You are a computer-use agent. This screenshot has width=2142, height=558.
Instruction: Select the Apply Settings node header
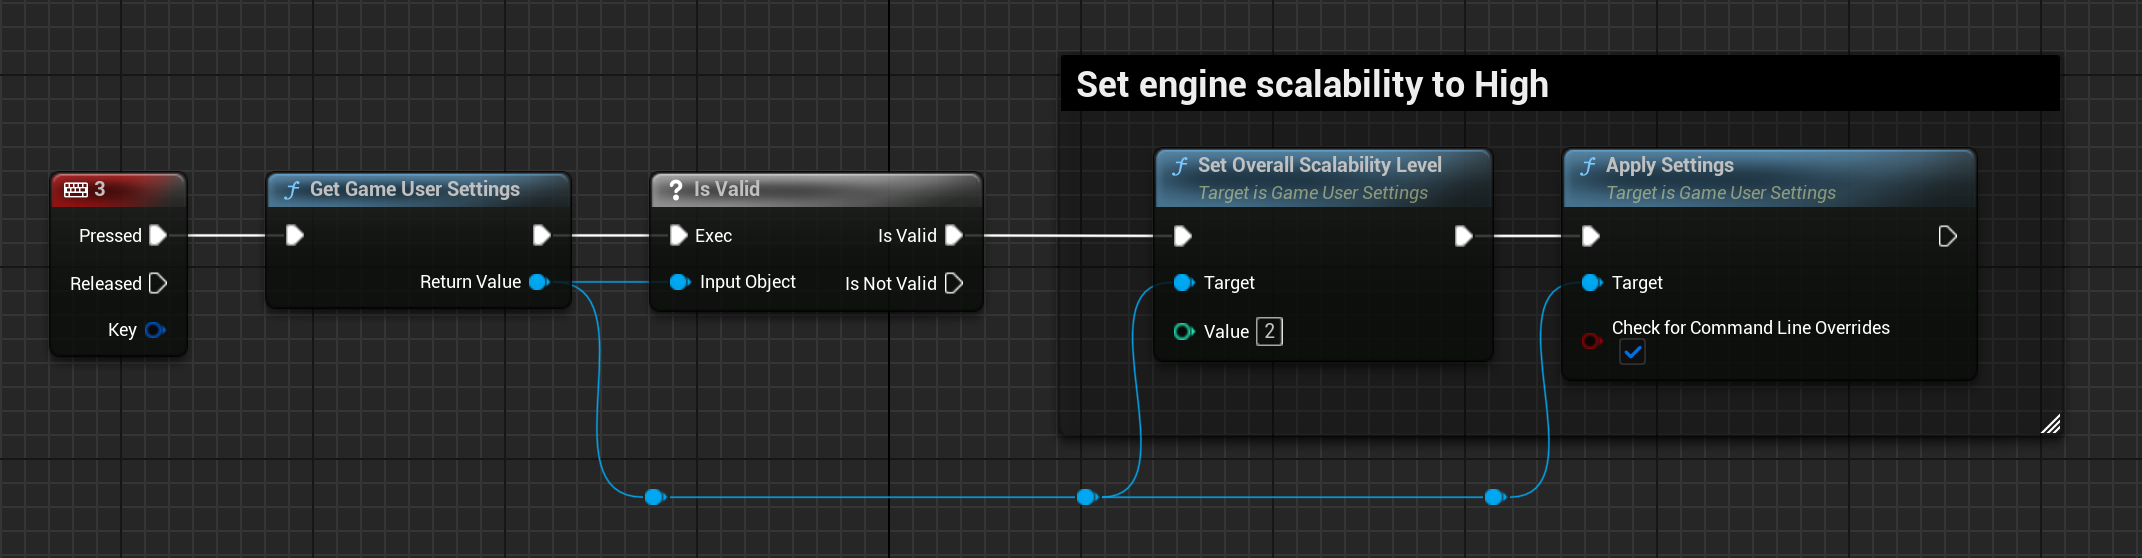click(x=1770, y=178)
